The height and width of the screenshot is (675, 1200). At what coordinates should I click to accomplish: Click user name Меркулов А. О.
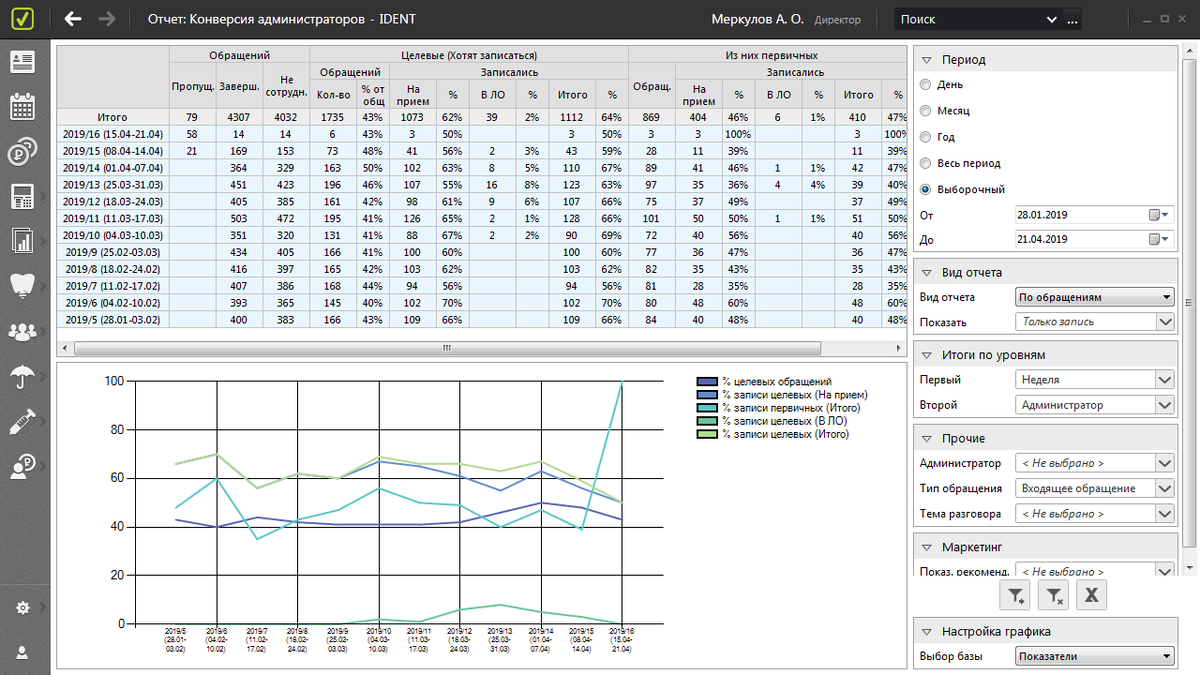tap(755, 19)
